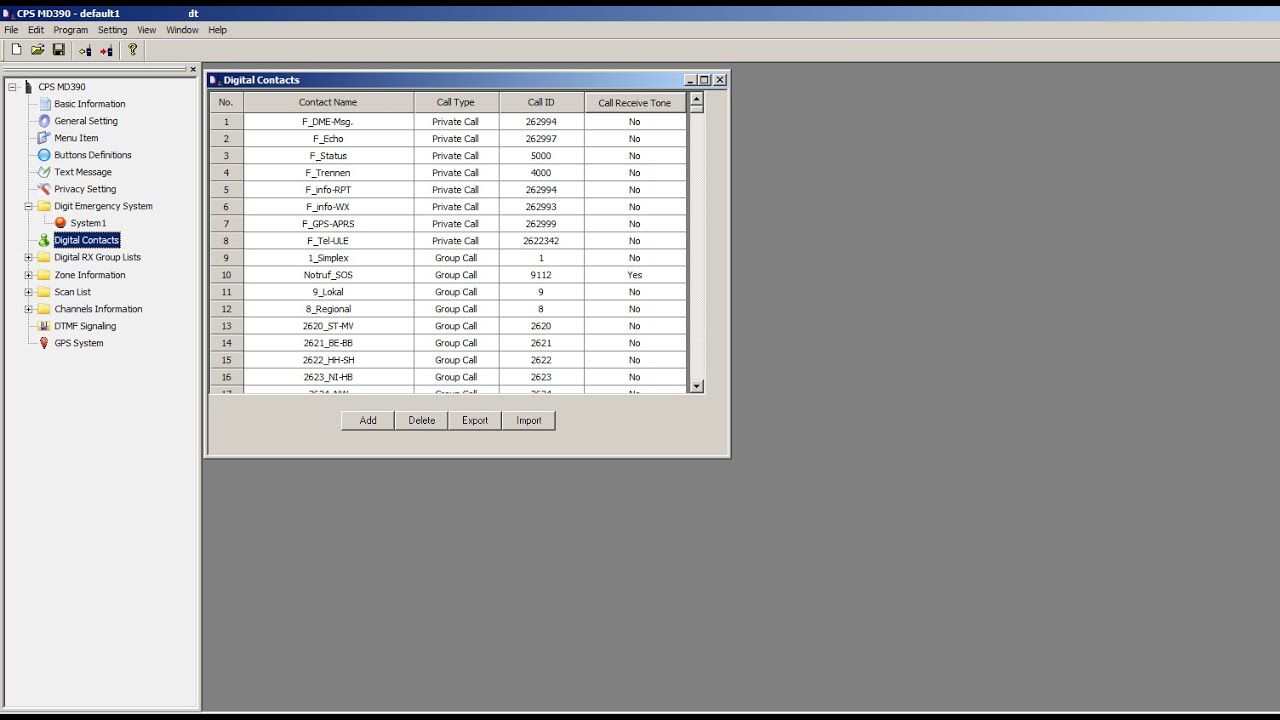The image size is (1280, 720).
Task: Collapse the CPS MD390 root tree
Action: [13, 87]
